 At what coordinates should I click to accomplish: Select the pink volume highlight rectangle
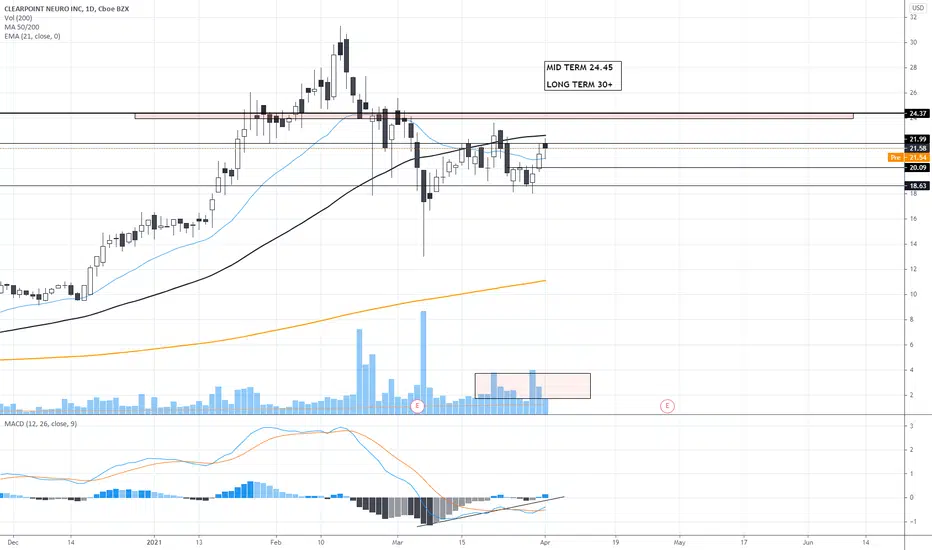[x=533, y=386]
